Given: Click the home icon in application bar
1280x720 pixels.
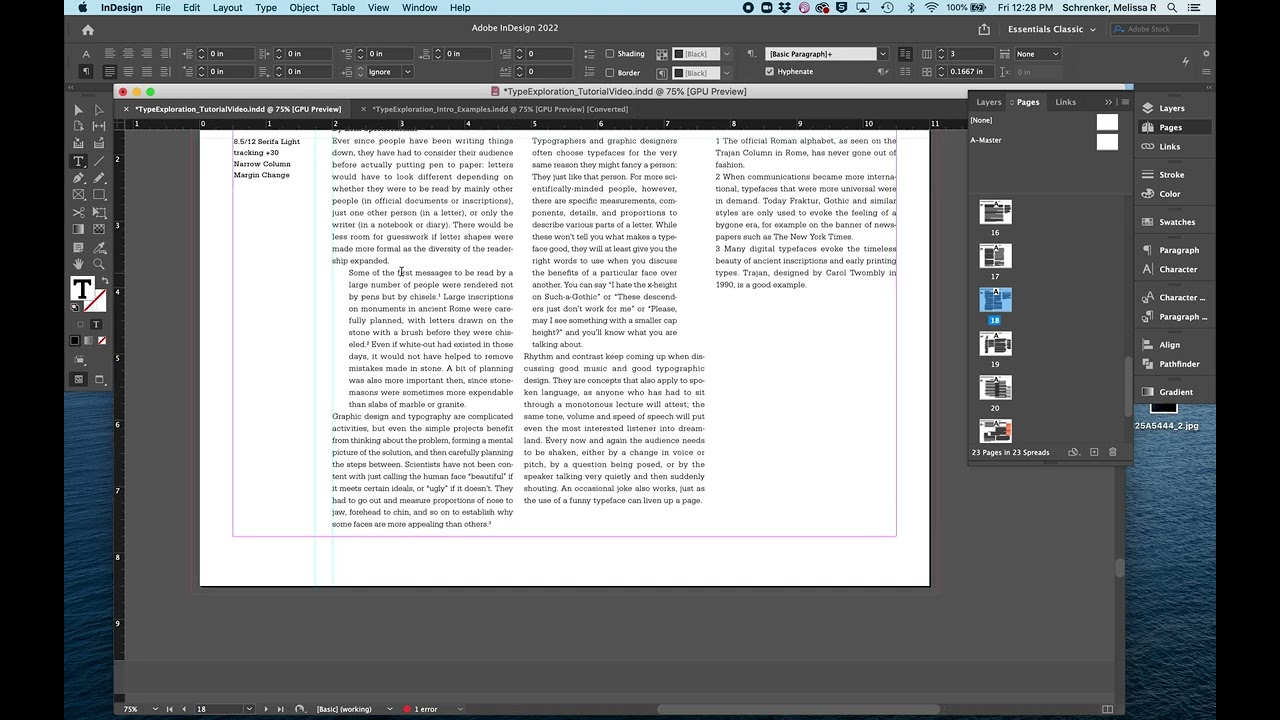Looking at the screenshot, I should coord(87,30).
